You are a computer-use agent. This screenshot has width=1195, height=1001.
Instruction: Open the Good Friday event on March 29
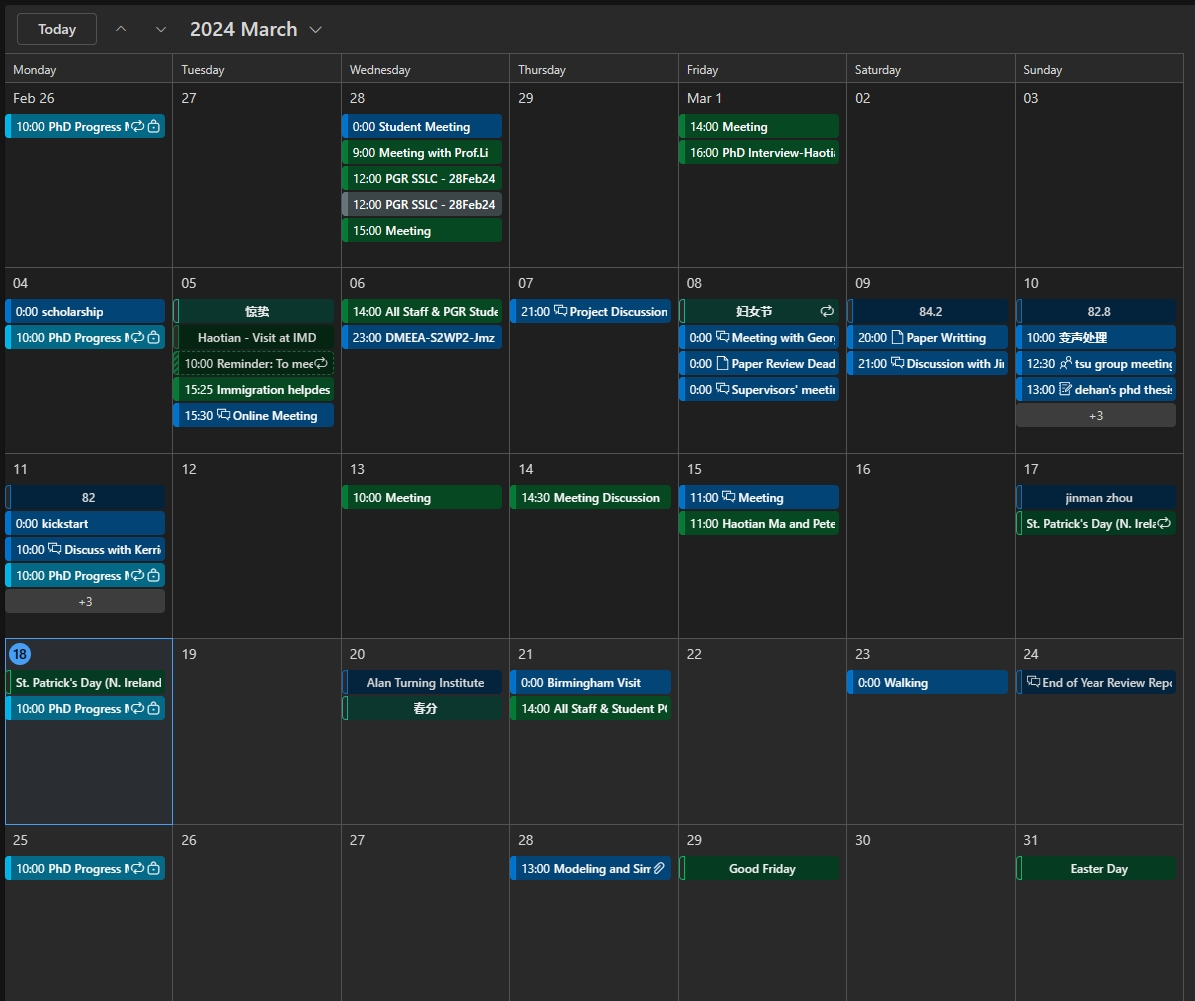click(762, 869)
